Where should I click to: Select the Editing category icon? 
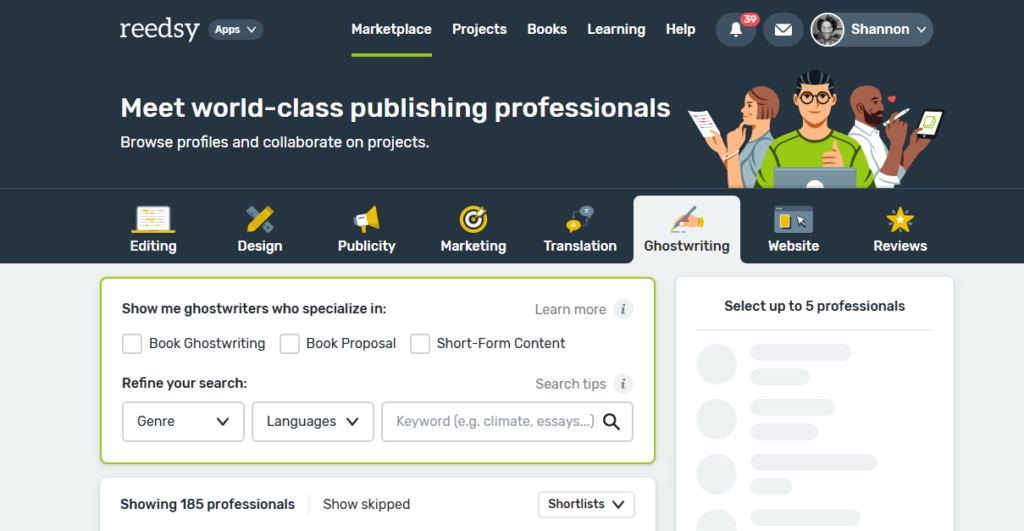click(x=153, y=219)
